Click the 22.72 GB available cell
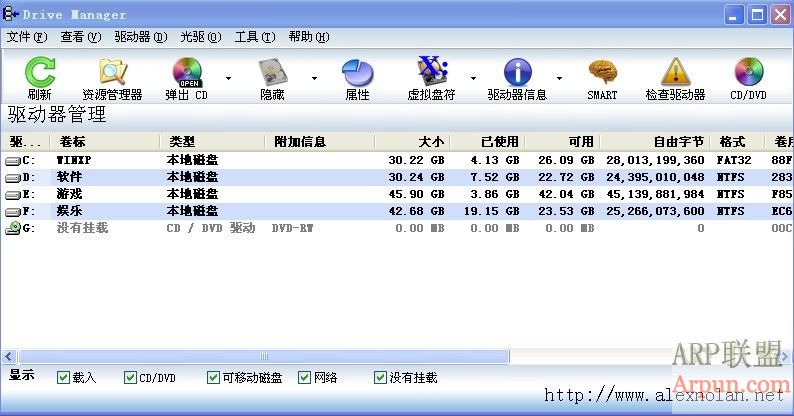 tap(566, 177)
